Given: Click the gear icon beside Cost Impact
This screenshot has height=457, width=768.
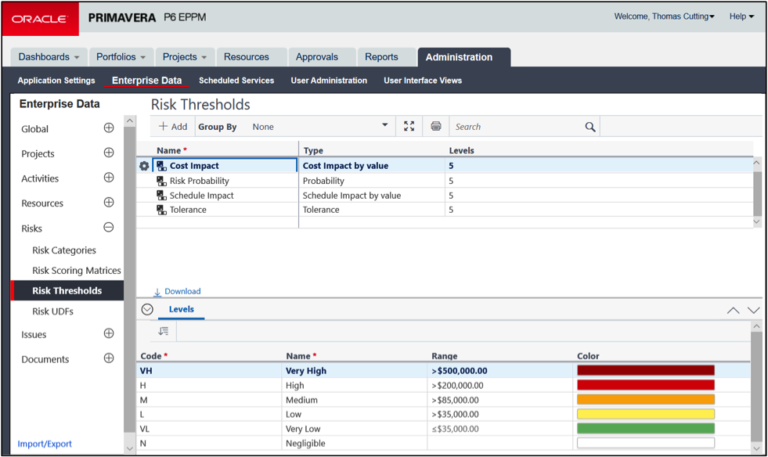Looking at the screenshot, I should click(x=144, y=166).
